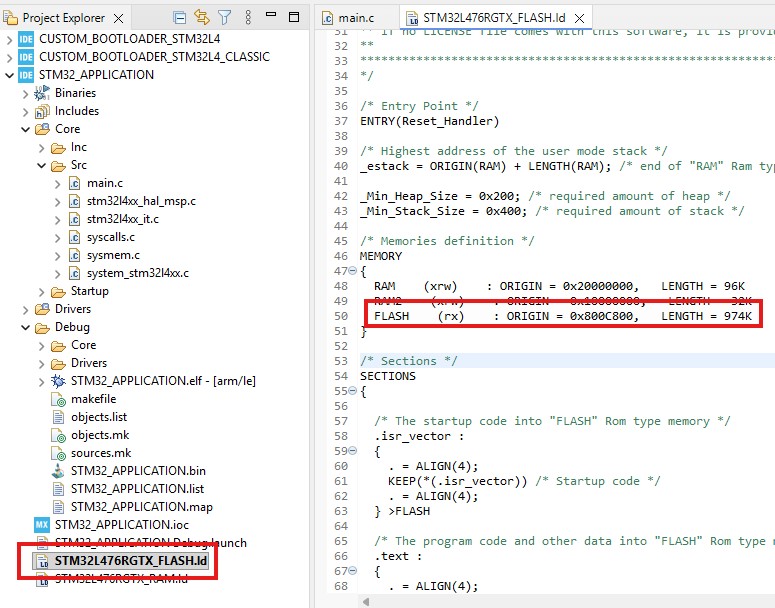Collapse all in Project Explorer toolbar
775x608 pixels.
[x=179, y=18]
